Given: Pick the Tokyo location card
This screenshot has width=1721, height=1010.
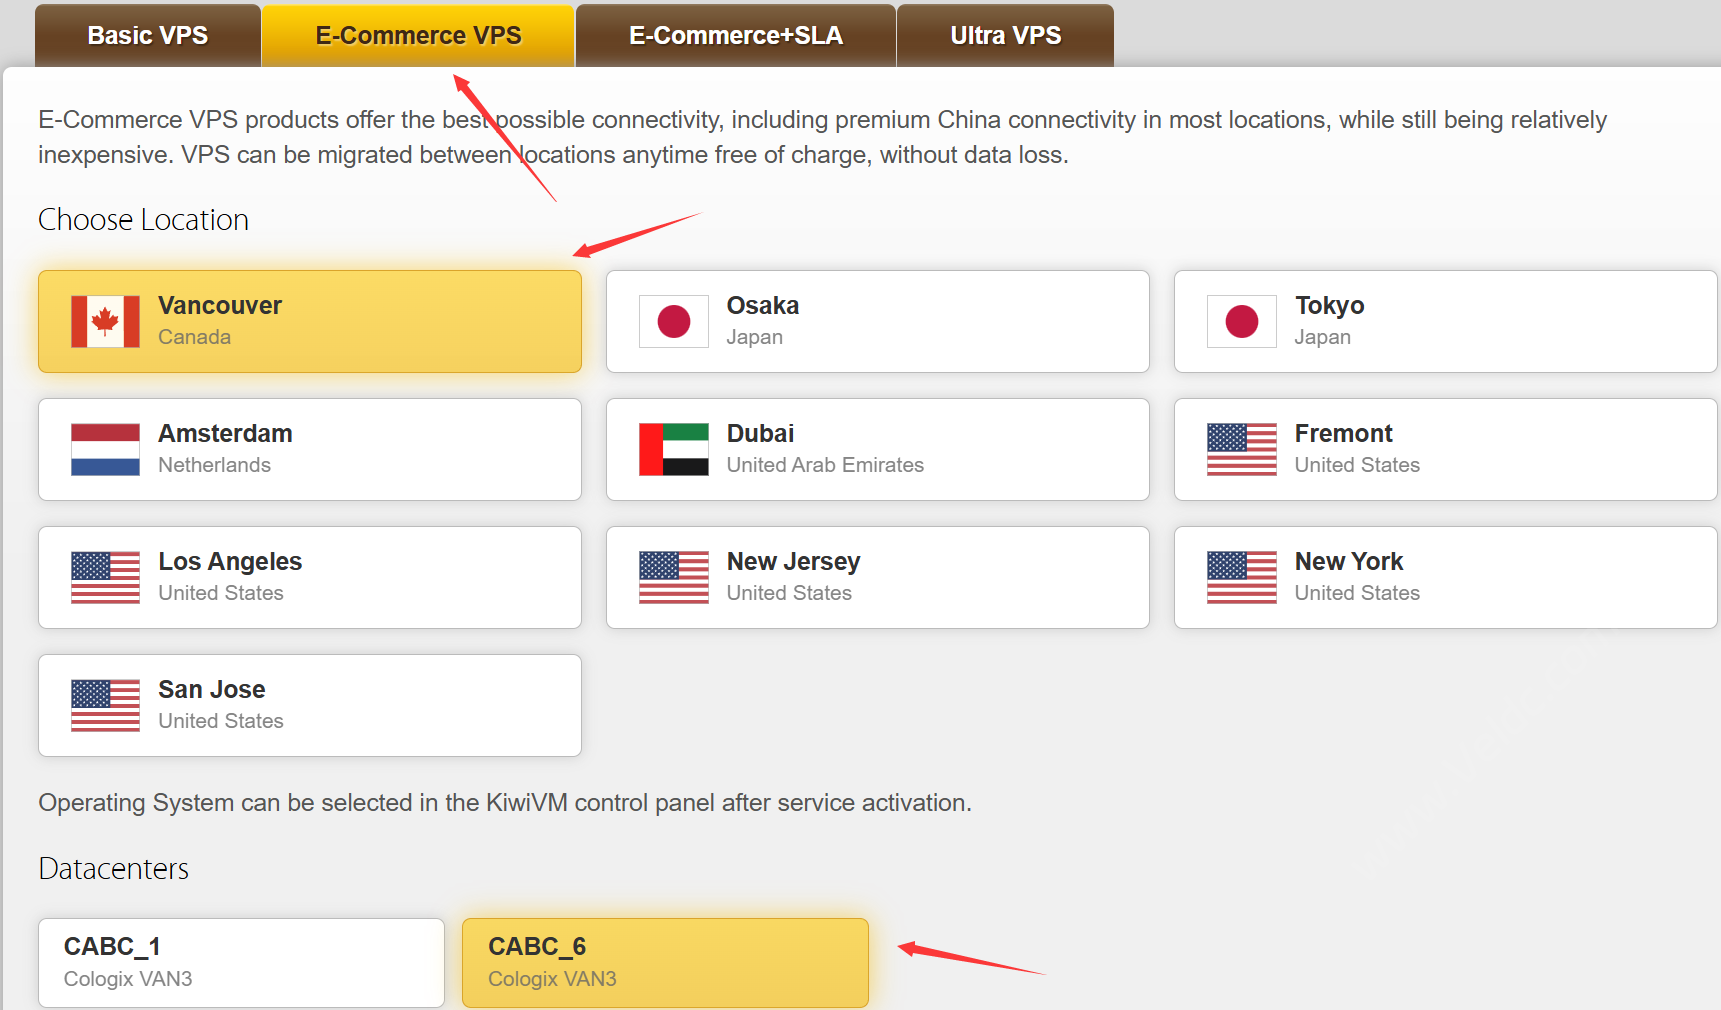Looking at the screenshot, I should click(1446, 321).
